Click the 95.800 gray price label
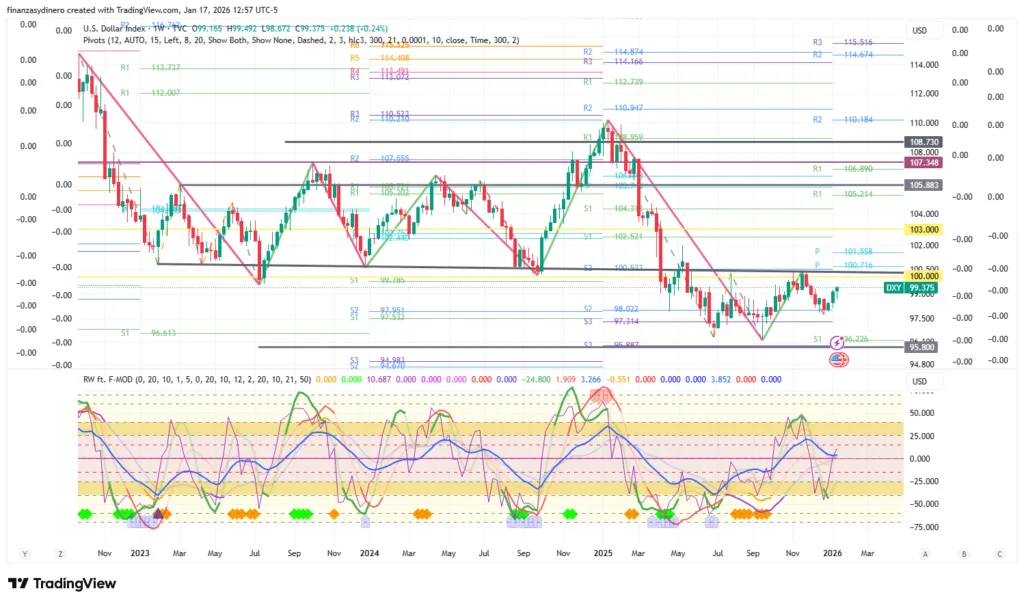This screenshot has width=1024, height=604. tap(921, 347)
